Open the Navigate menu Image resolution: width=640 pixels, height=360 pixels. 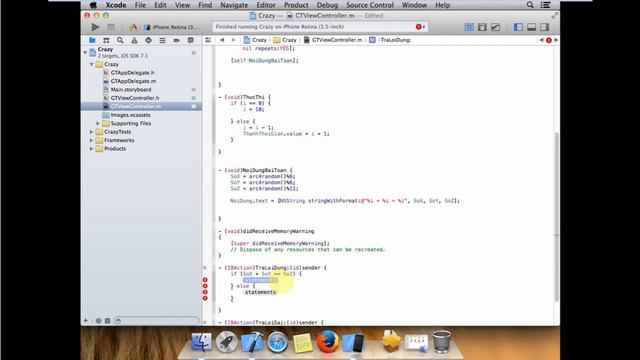(x=234, y=5)
